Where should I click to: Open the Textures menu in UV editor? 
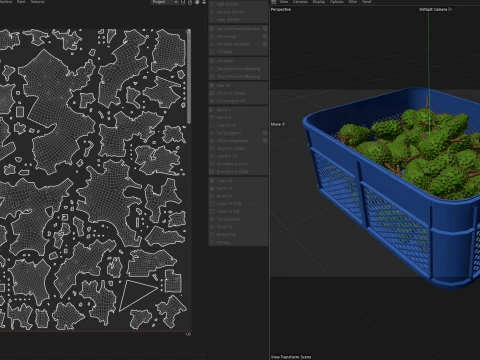tap(37, 2)
